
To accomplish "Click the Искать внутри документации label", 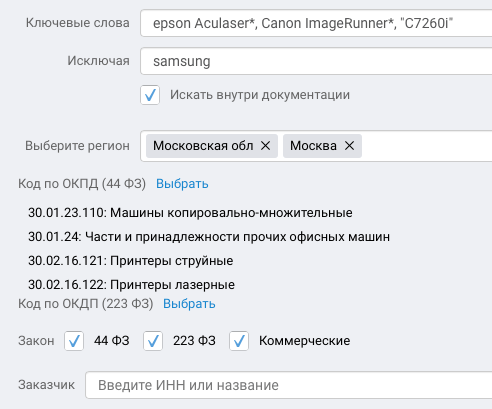I will click(260, 95).
